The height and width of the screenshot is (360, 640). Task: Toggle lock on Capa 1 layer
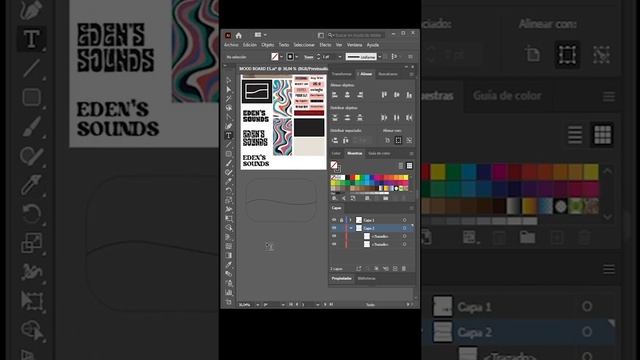point(341,220)
